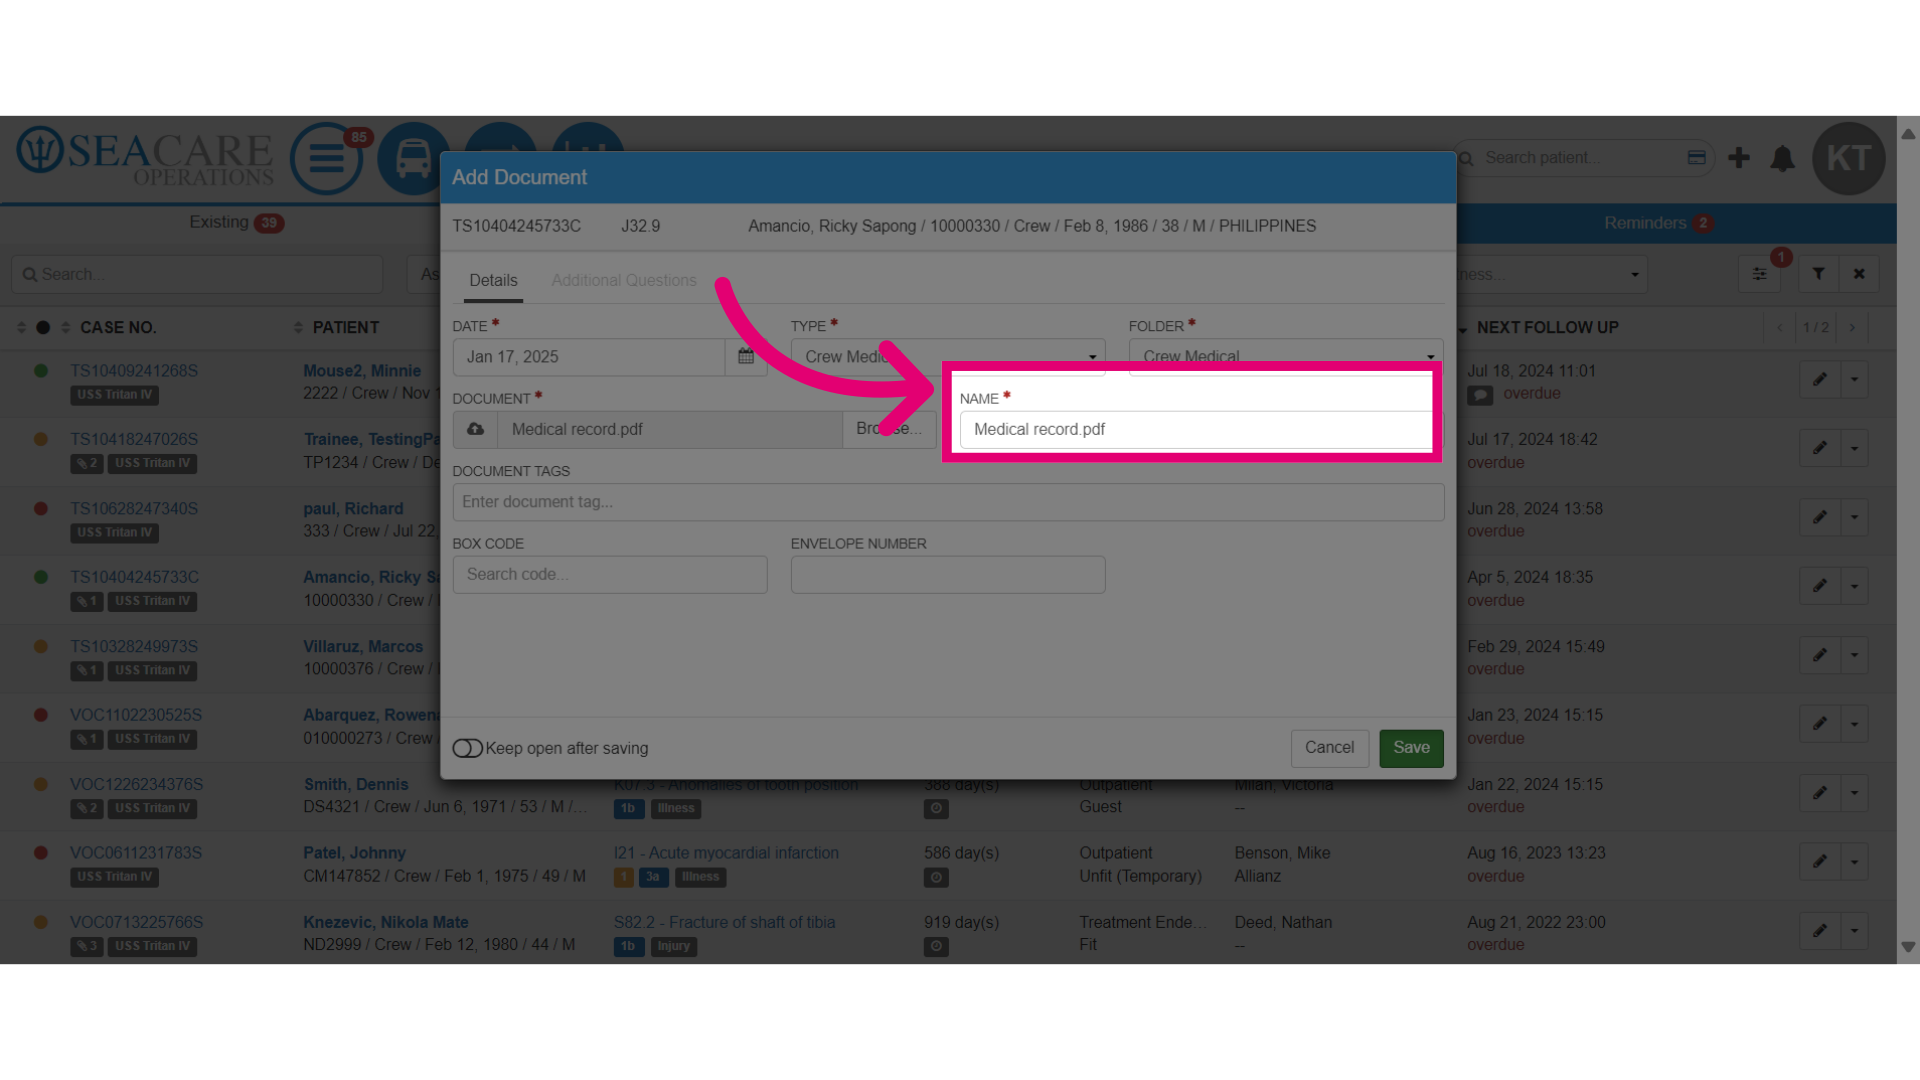Click SeaCare Operations logo
Viewport: 1920px width, 1080px height.
point(145,158)
